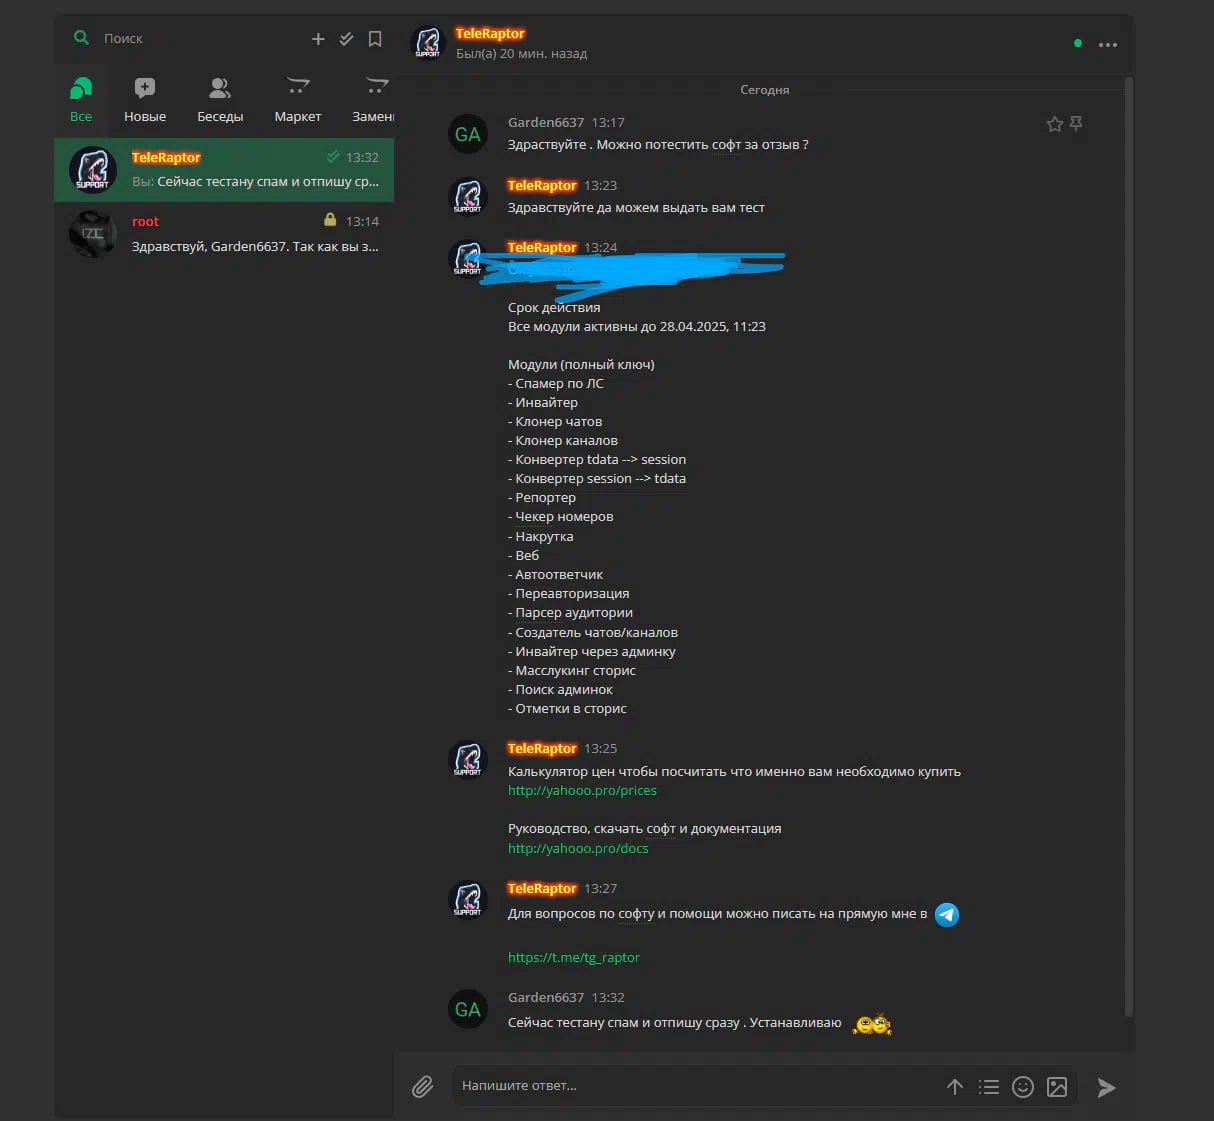Click the root avatar in the conversation list
The height and width of the screenshot is (1121, 1214).
tap(93, 233)
